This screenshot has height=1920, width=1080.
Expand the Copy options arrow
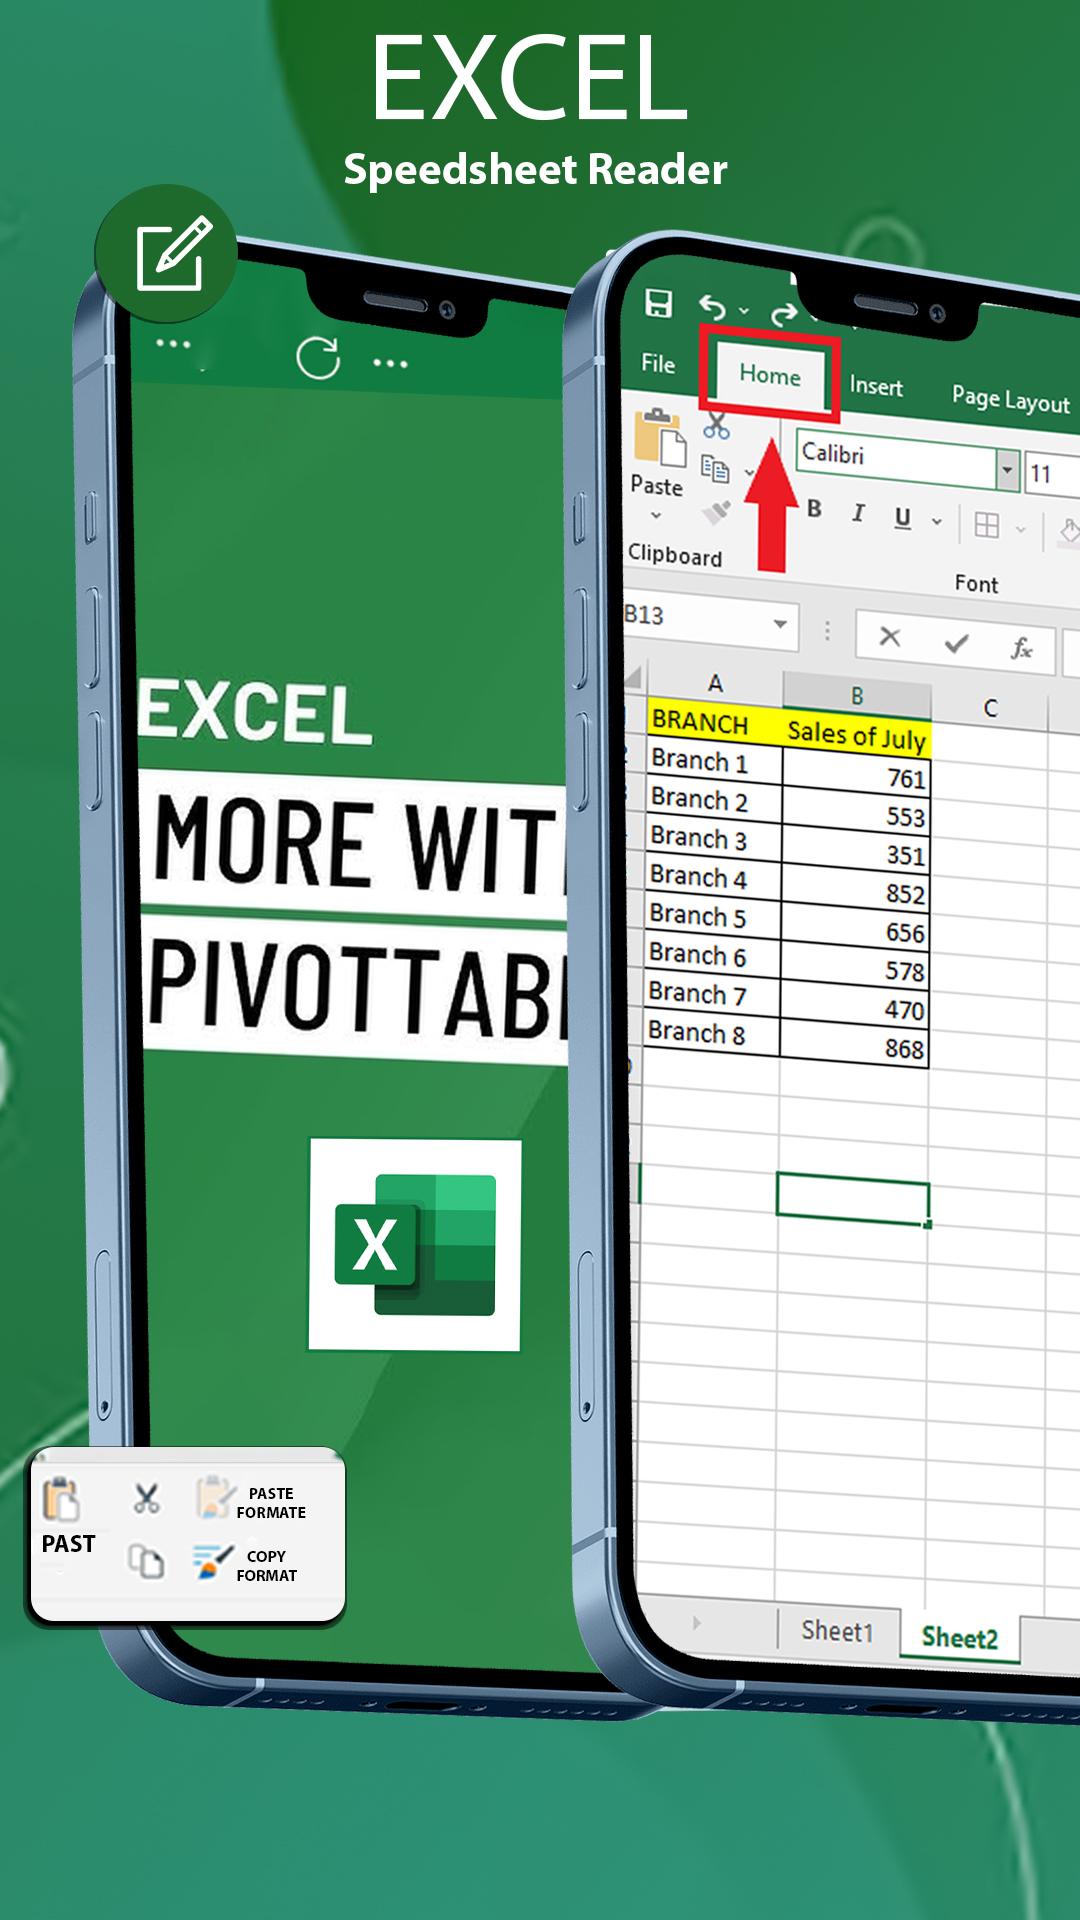[749, 472]
